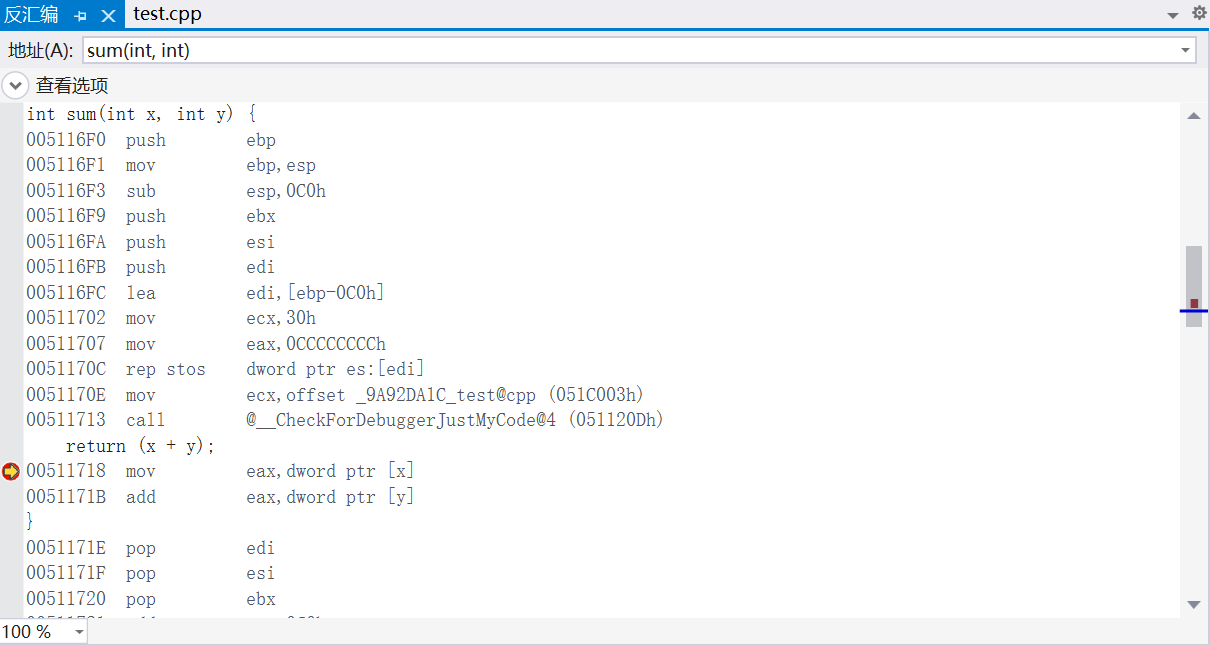Click the line 00511720 pop ebx
1210x645 pixels.
click(151, 599)
